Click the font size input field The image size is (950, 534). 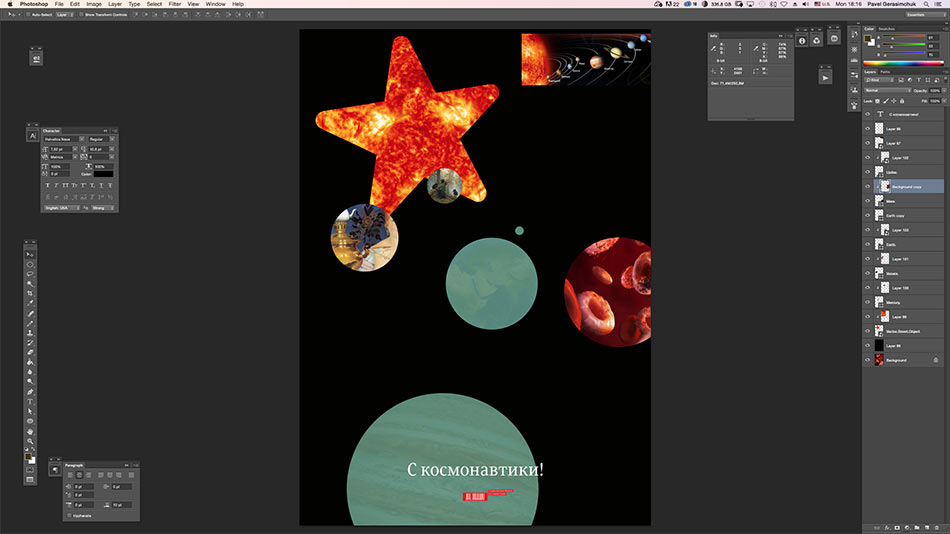[x=61, y=149]
